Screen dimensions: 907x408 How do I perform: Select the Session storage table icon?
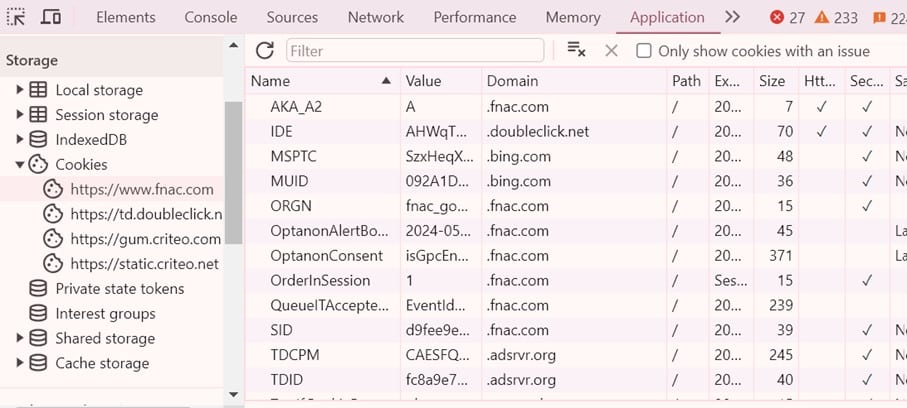(x=38, y=115)
